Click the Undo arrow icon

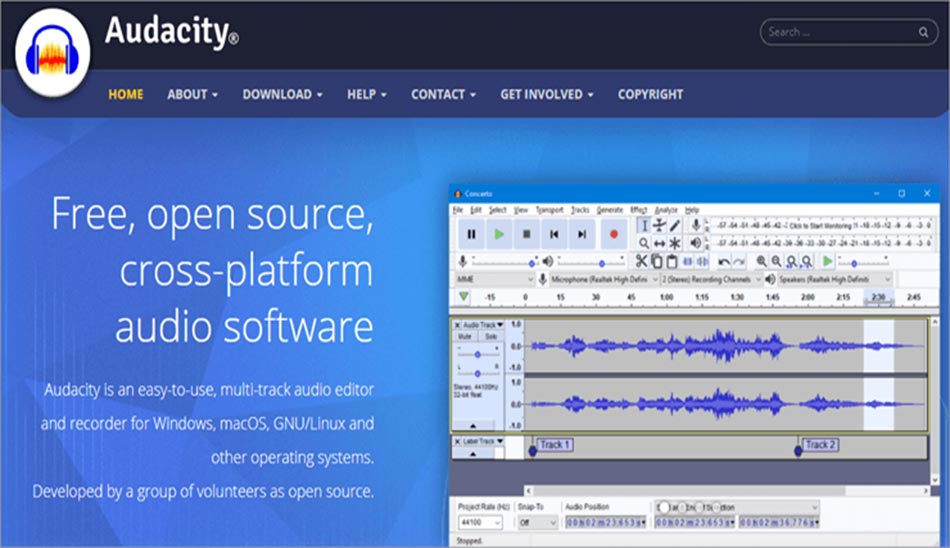pyautogui.click(x=723, y=261)
